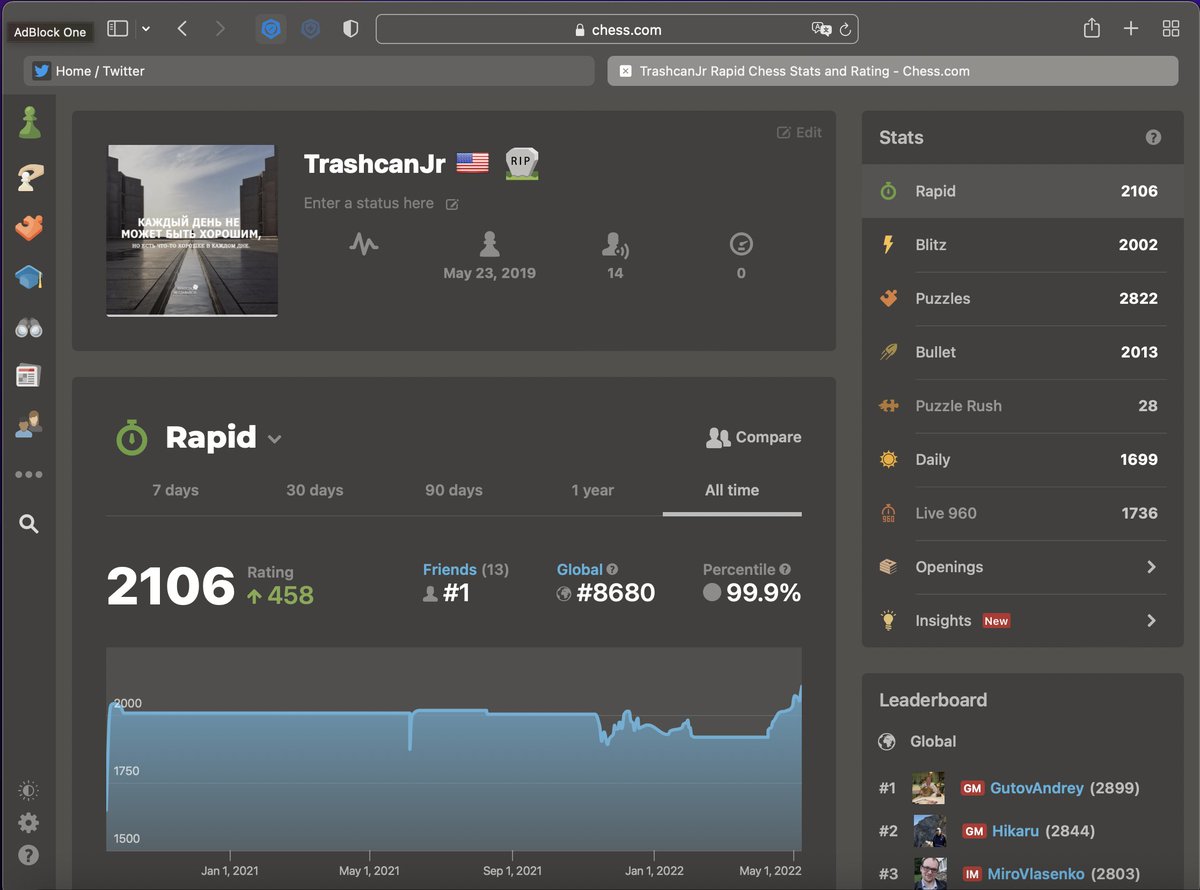Expand the More ellipsis menu in the Chess.com sidebar
Screen dimensions: 1200x890
coord(29,475)
